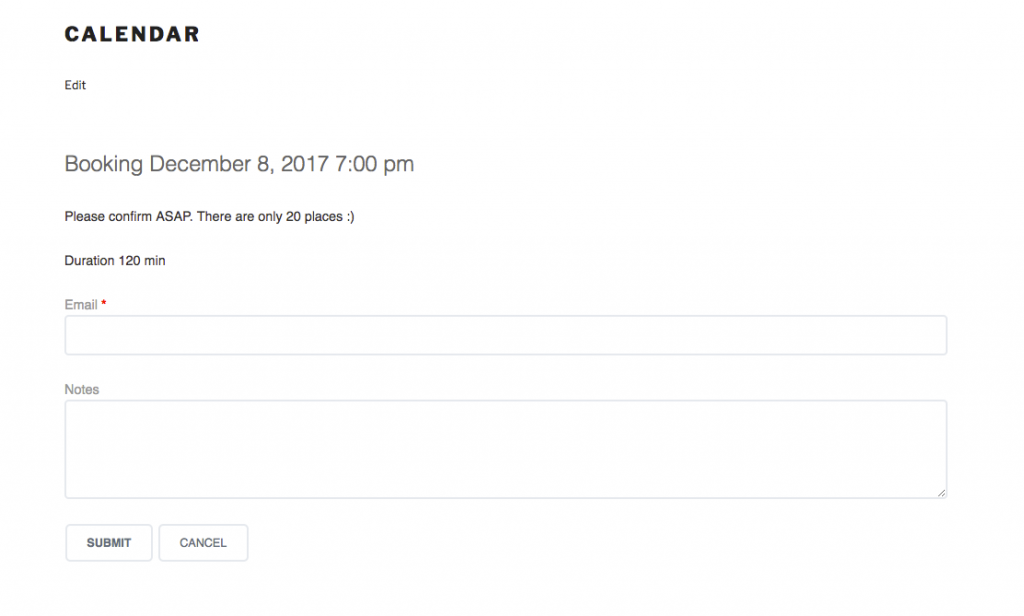Click the Email field label
The height and width of the screenshot is (616, 1024).
[81, 305]
